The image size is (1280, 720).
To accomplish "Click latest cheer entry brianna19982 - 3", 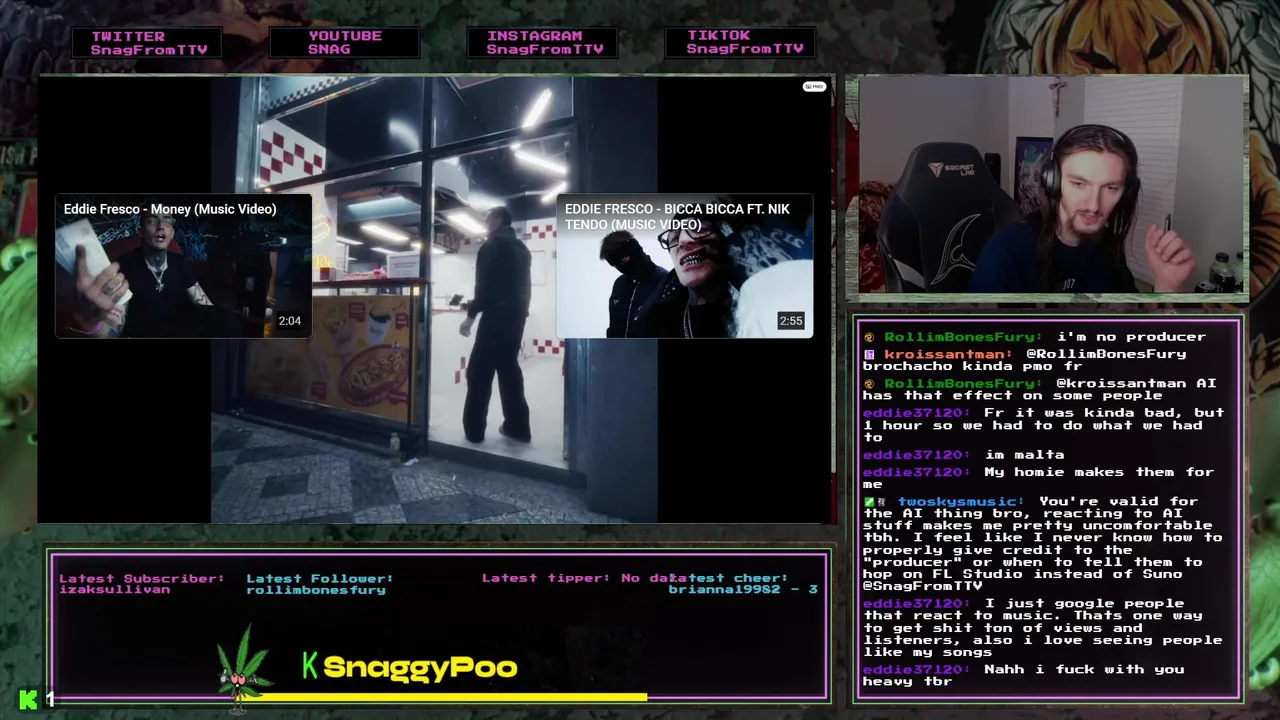I will pos(743,590).
